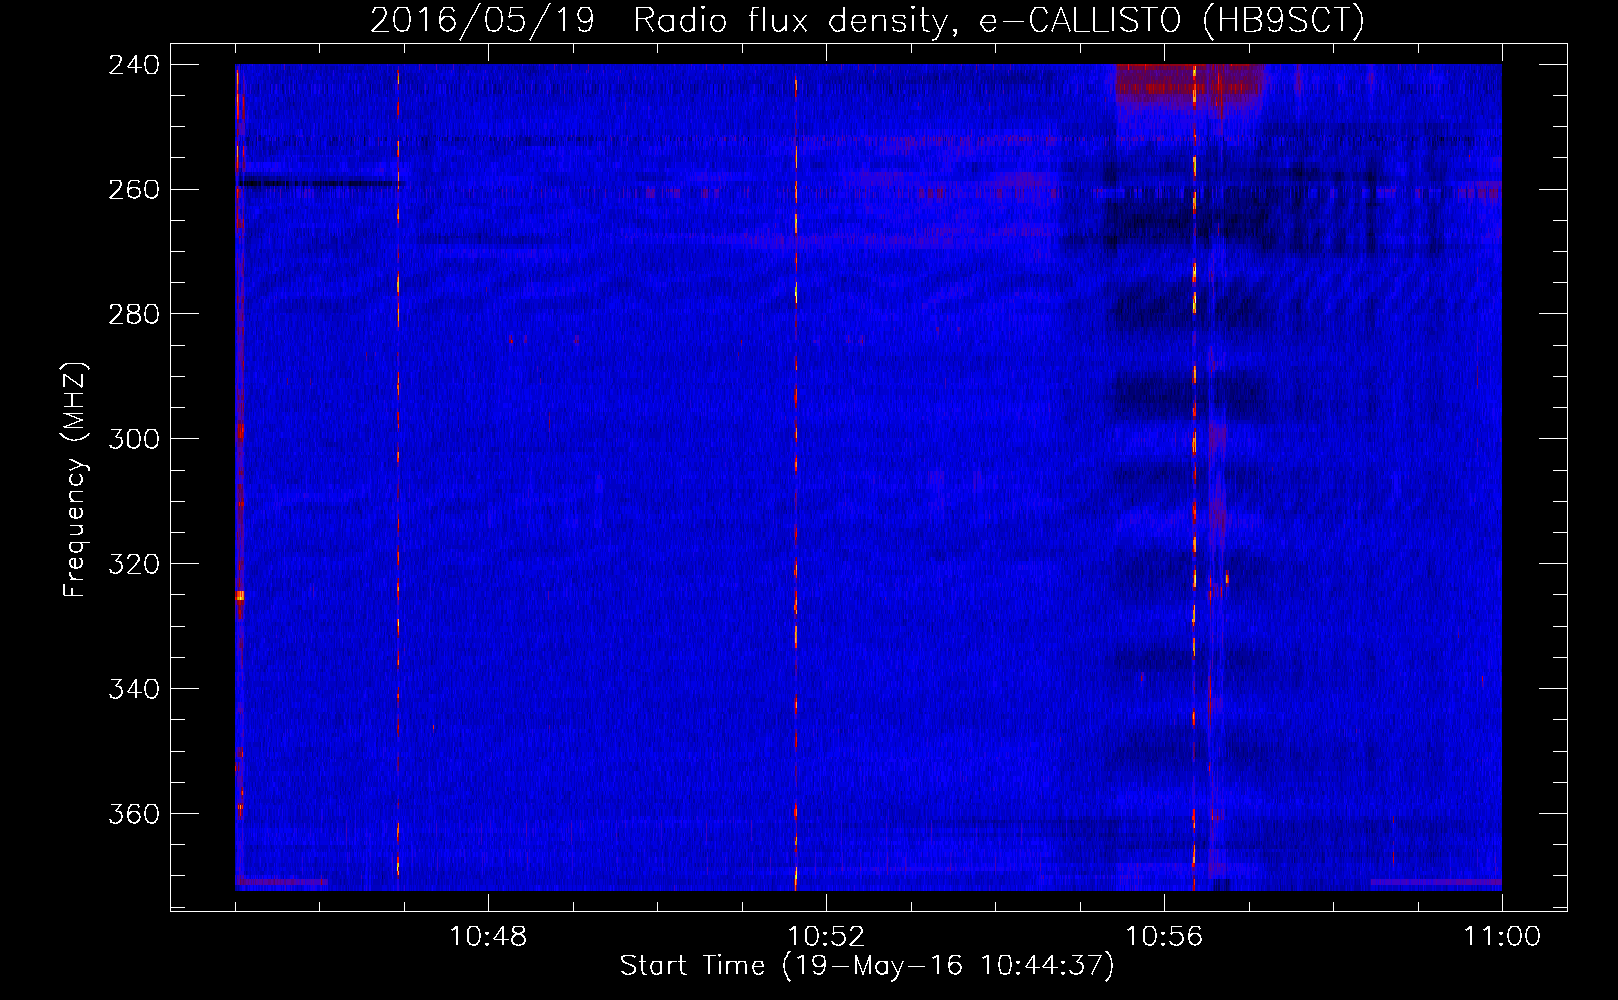Click the red burst region at top near 10:56
This screenshot has height=1000, width=1618.
(x=1189, y=88)
